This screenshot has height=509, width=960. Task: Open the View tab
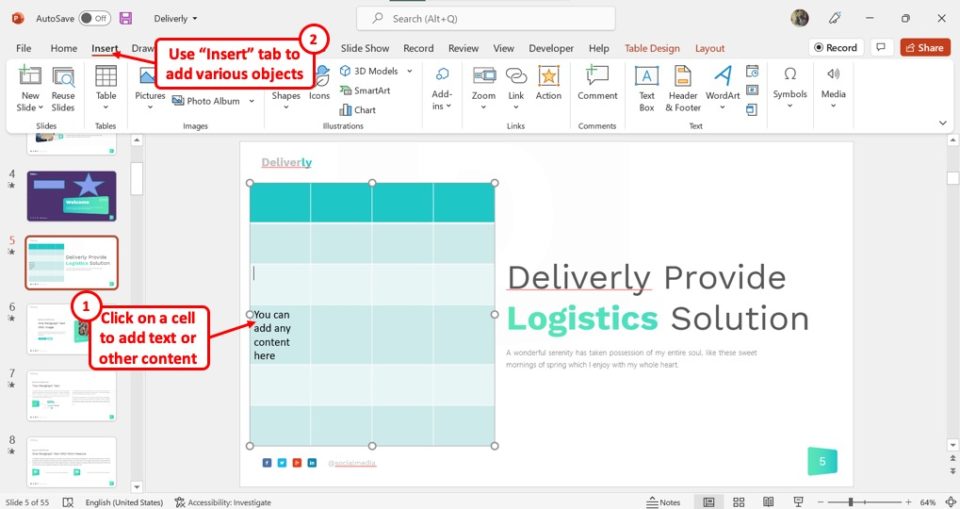[504, 48]
